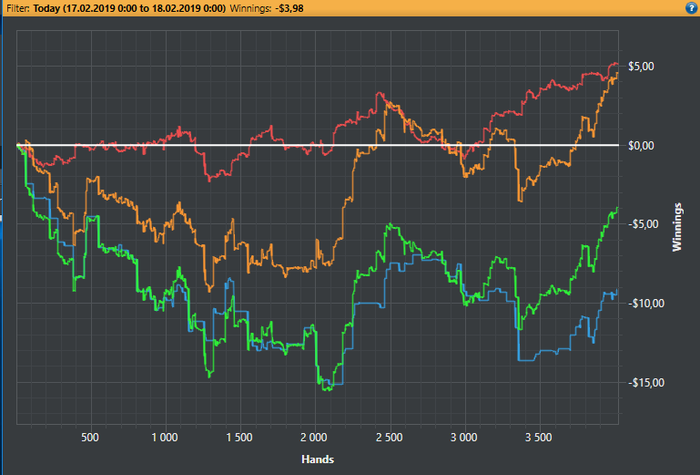
Task: Select the 1 000 hands axis tick label
Action: click(x=165, y=437)
